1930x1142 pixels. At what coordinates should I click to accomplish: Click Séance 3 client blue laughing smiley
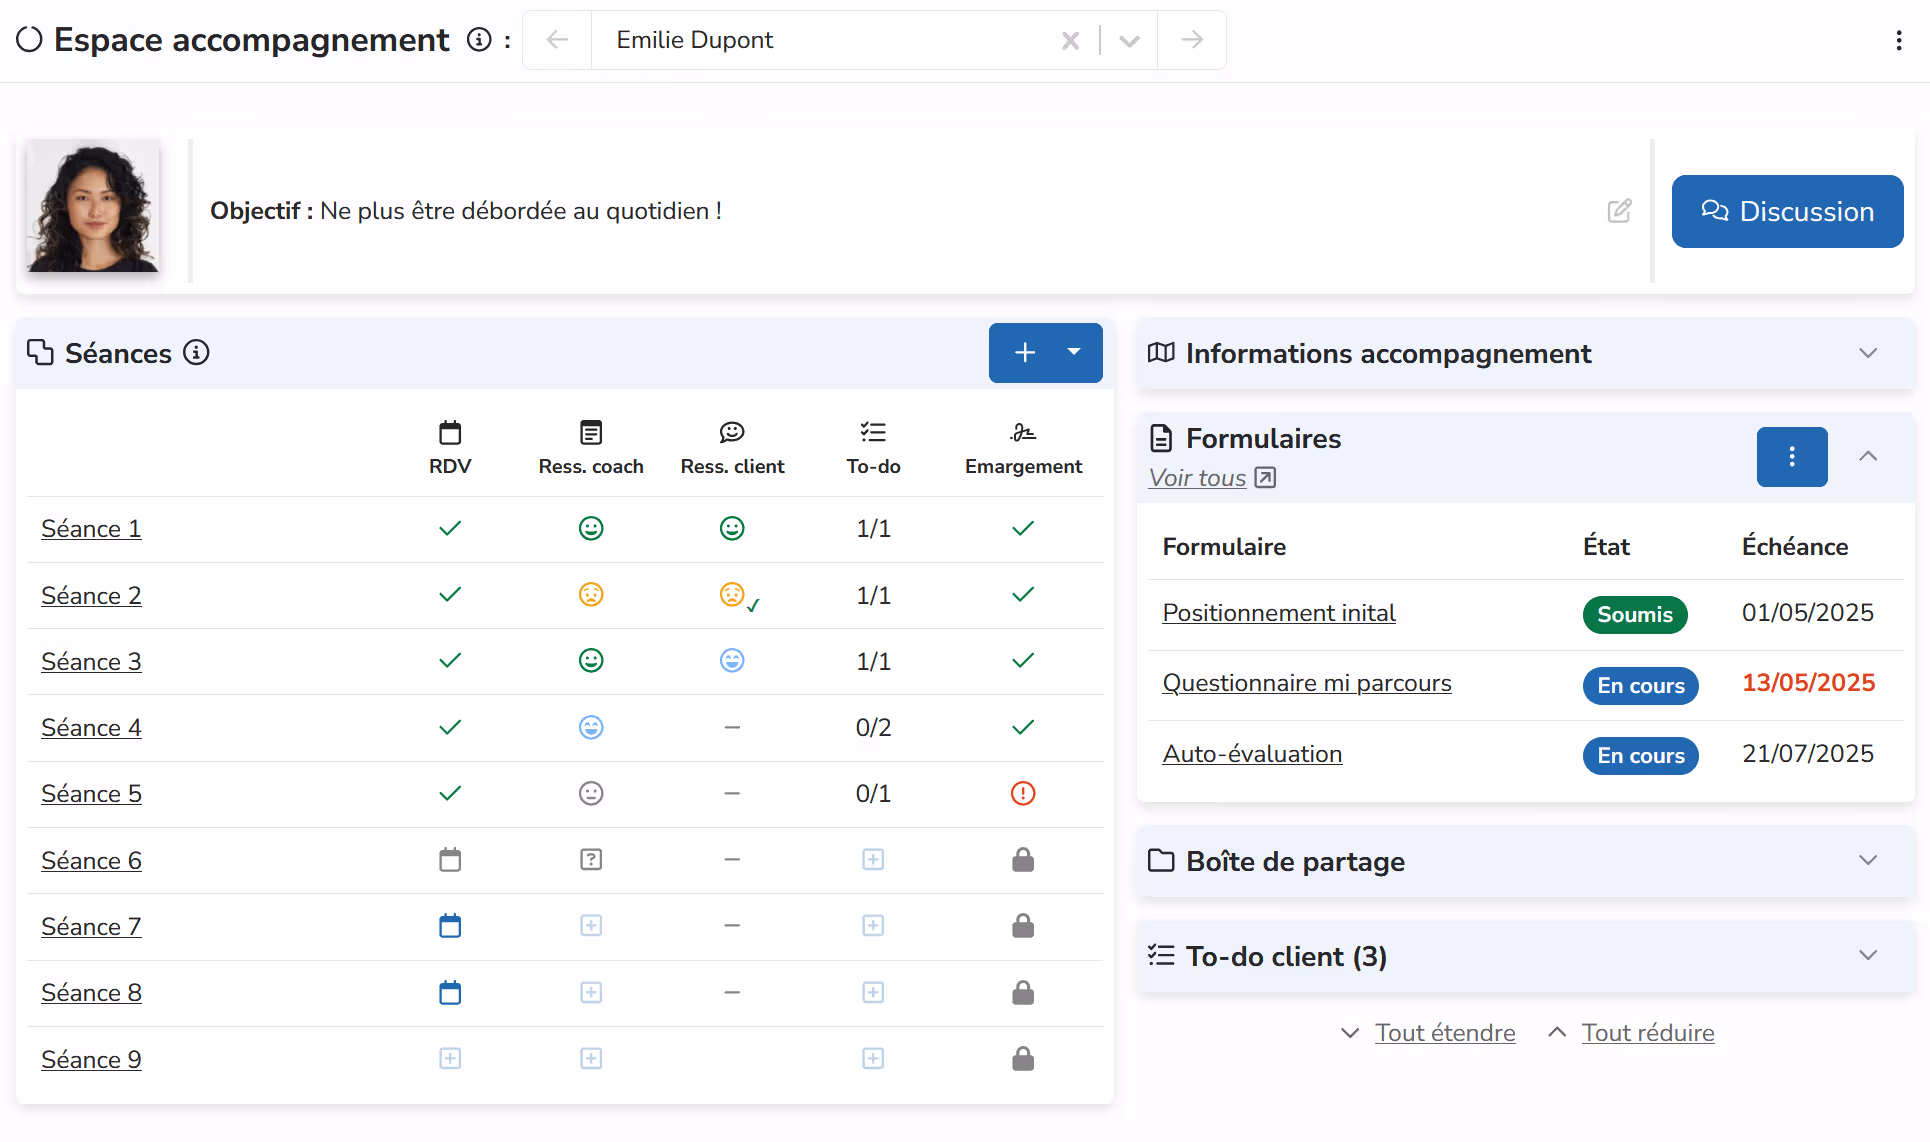pyautogui.click(x=732, y=660)
